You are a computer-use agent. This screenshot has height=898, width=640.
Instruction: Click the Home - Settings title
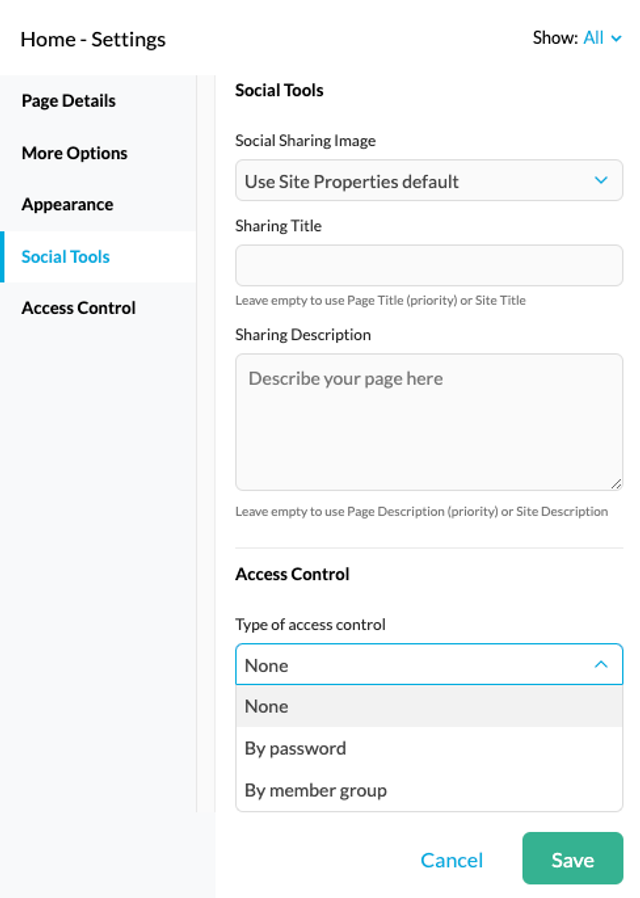93,40
